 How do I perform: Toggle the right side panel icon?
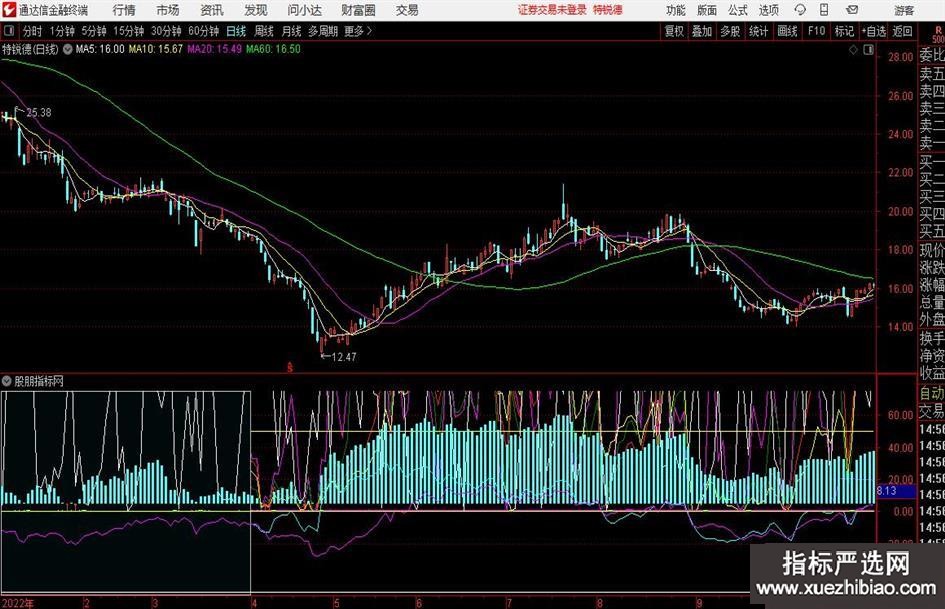click(x=868, y=50)
